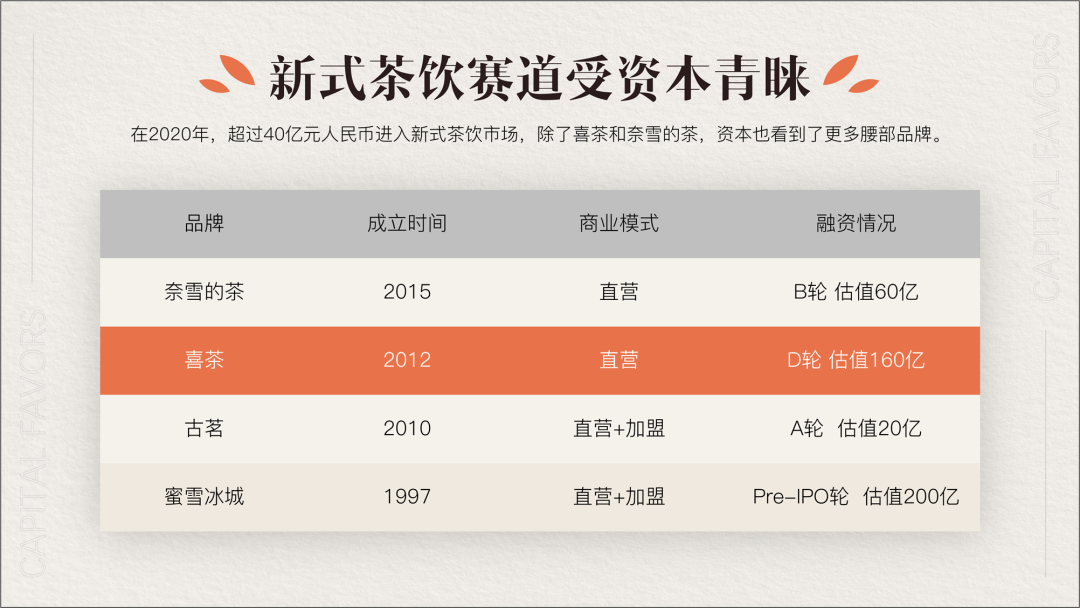The height and width of the screenshot is (608, 1080).
Task: Click 直营 in the 喜茶 row
Action: pyautogui.click(x=619, y=359)
